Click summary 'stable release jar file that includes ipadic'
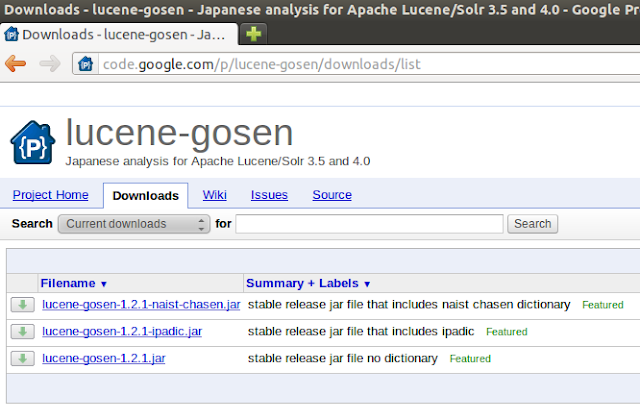This screenshot has width=640, height=420. coord(361,331)
